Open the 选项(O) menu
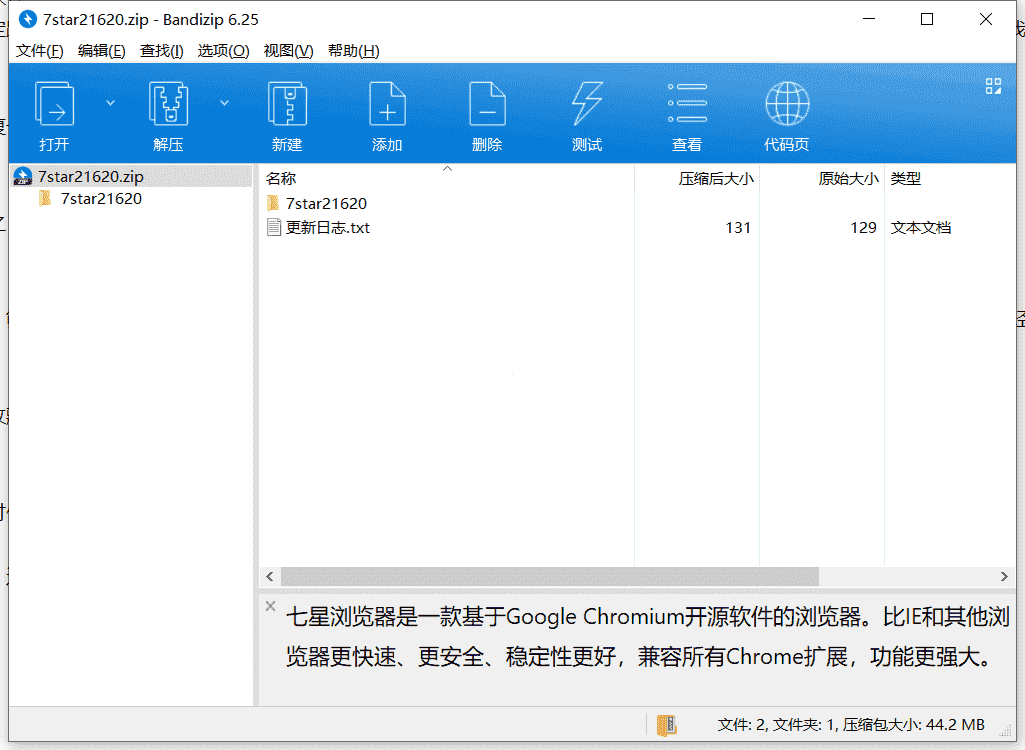 coord(224,51)
